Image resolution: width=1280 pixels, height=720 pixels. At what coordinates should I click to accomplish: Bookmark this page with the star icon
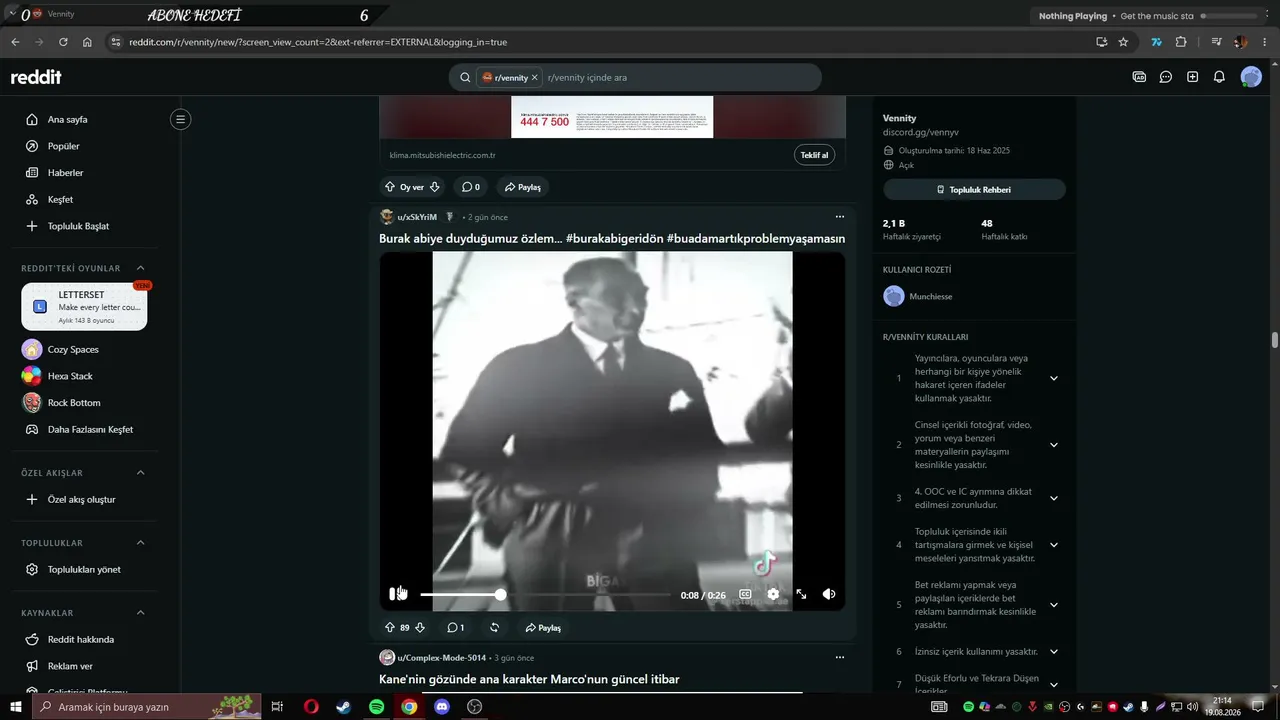click(x=1123, y=42)
